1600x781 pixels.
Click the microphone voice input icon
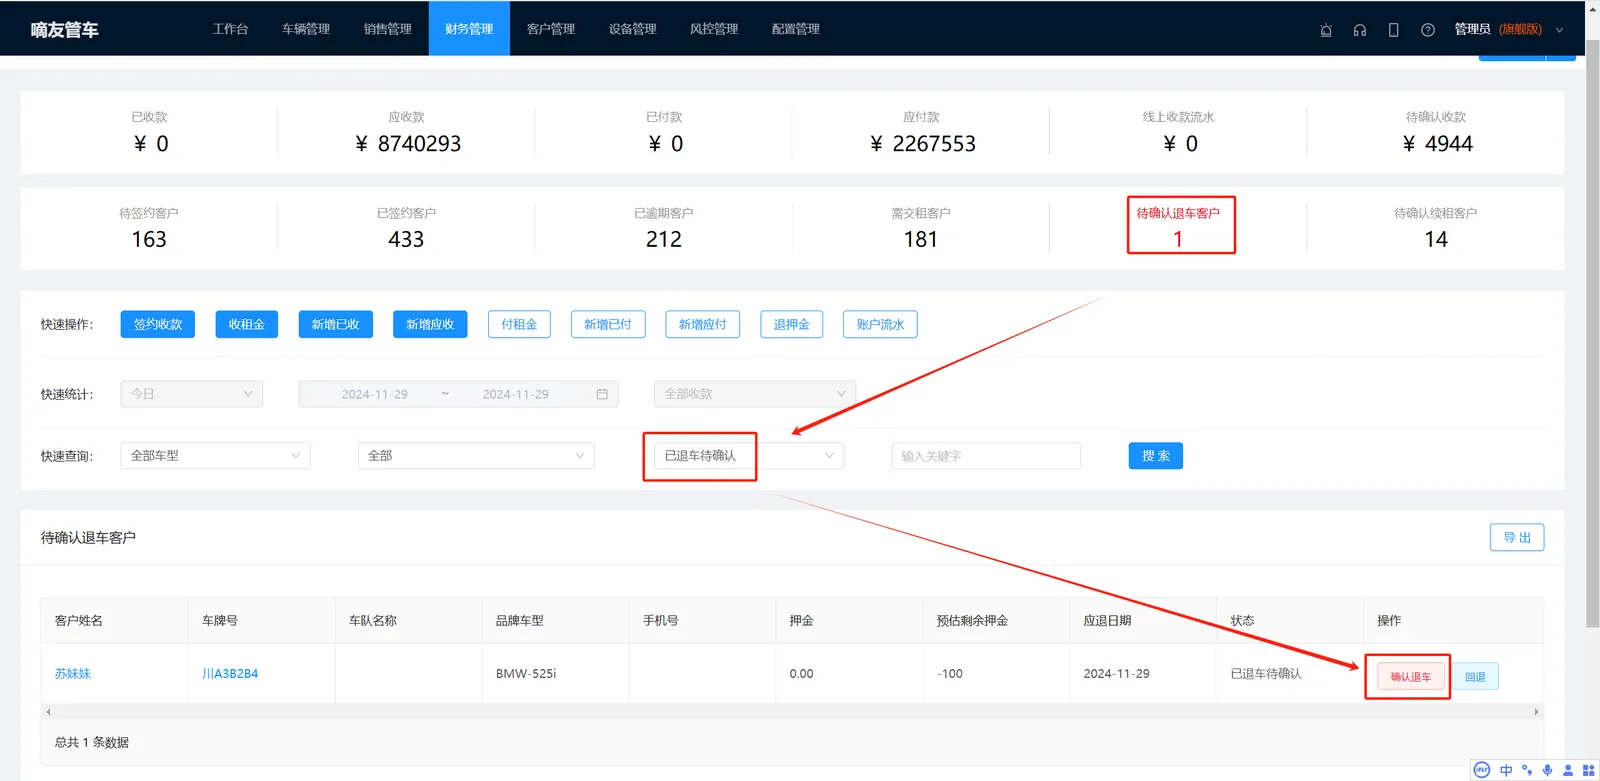(1547, 770)
